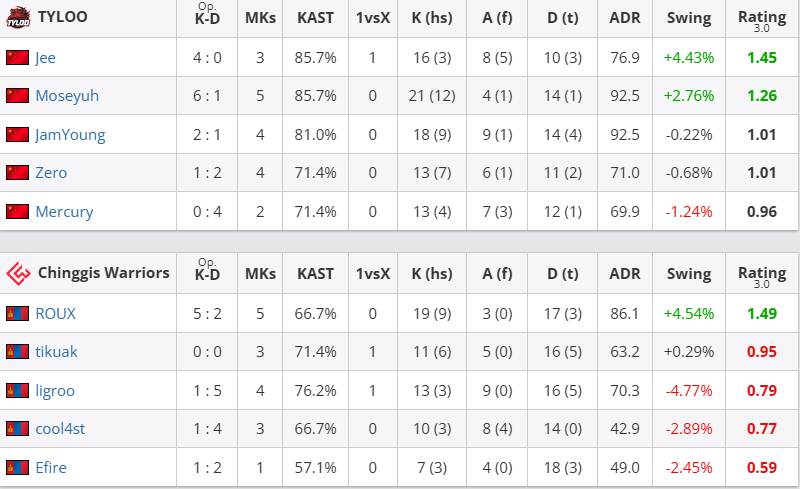Open ligroo's player page

pyautogui.click(x=55, y=390)
